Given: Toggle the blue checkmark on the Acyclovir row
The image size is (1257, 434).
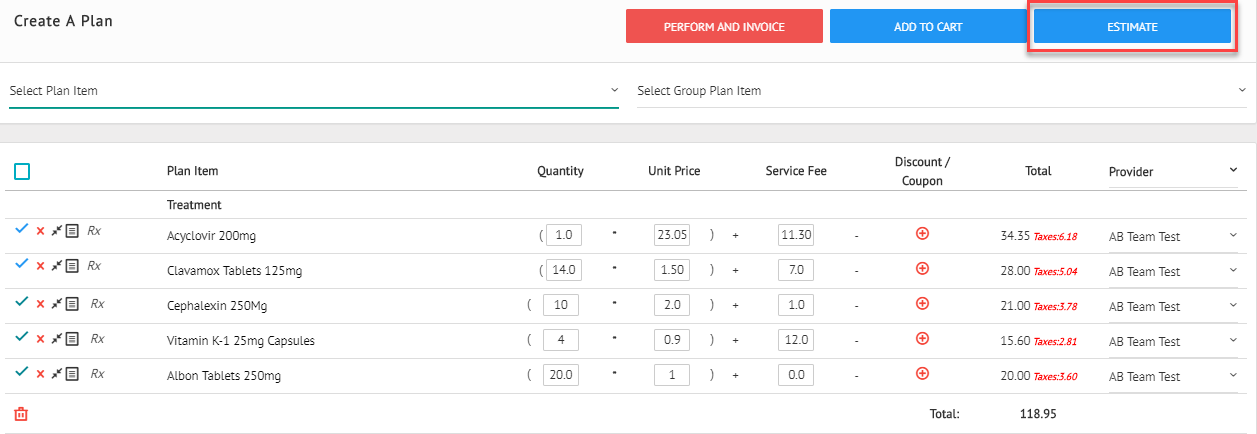Looking at the screenshot, I should 22,230.
